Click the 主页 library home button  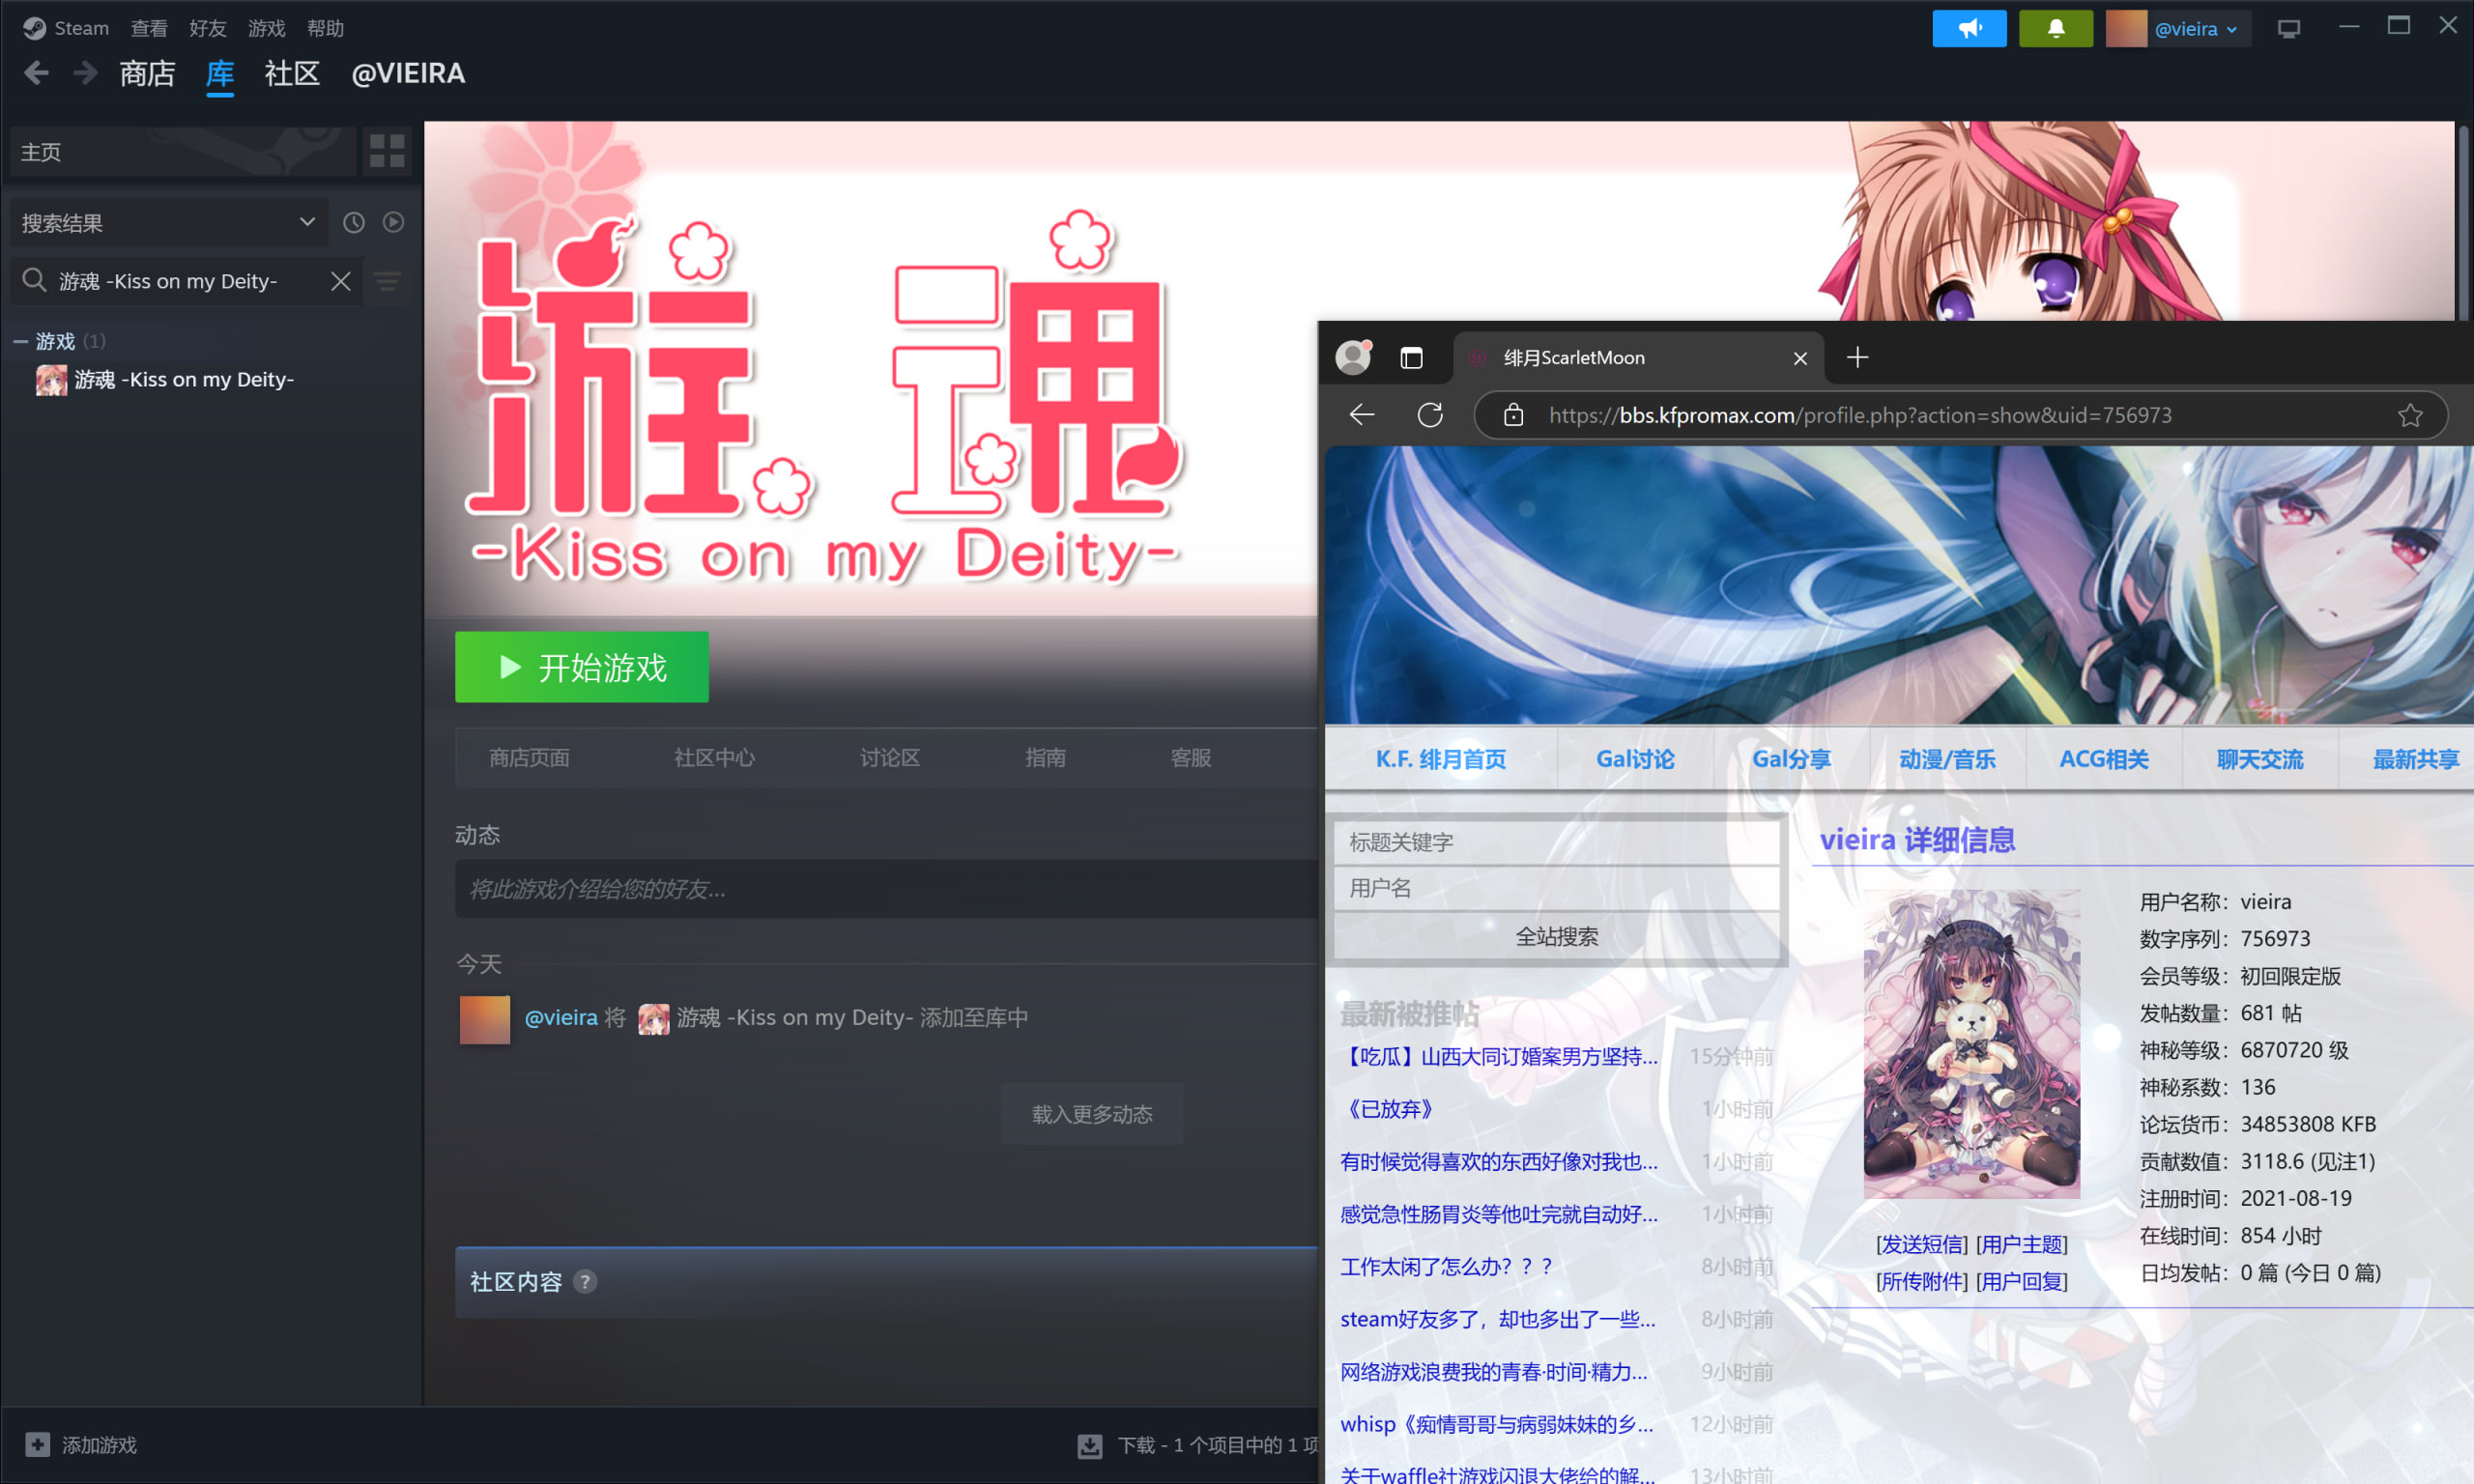pyautogui.click(x=182, y=151)
